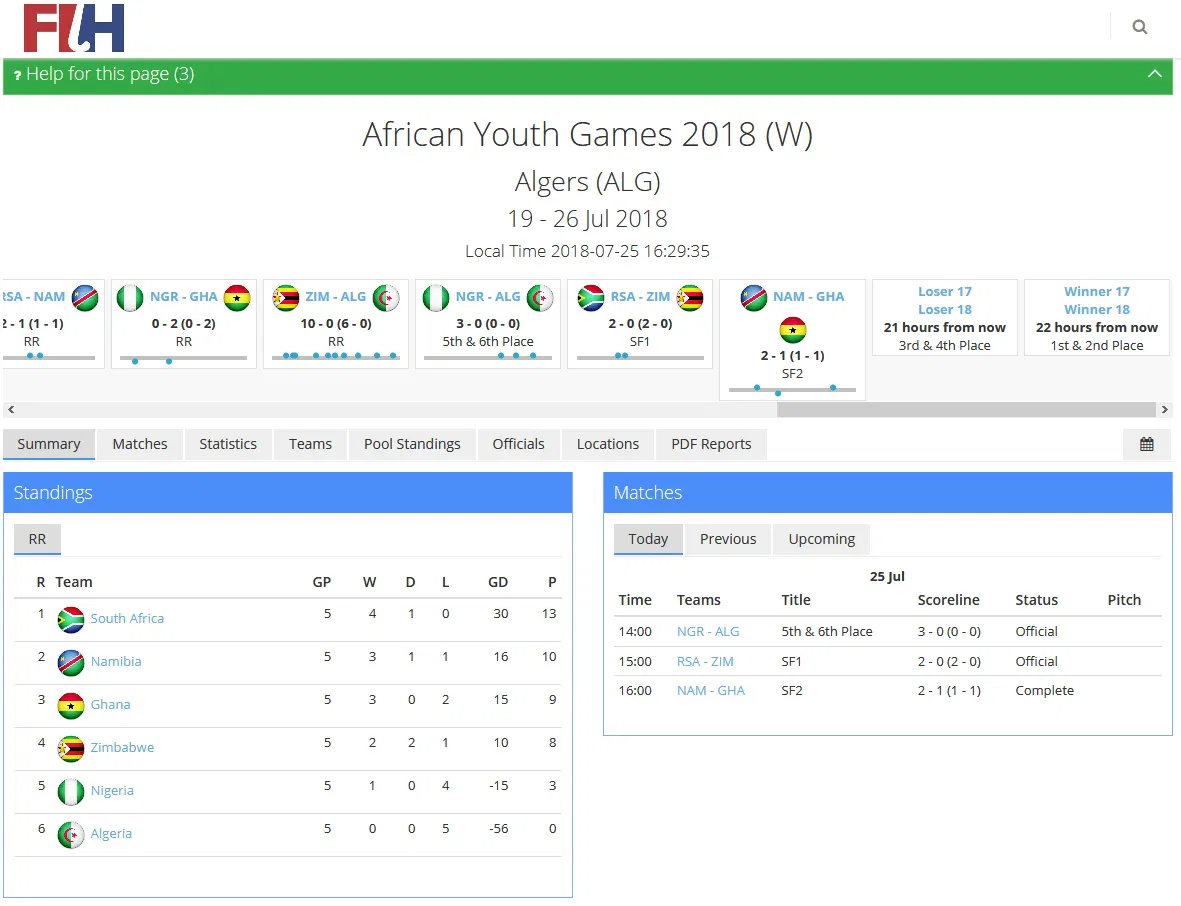Image resolution: width=1181 pixels, height=906 pixels.
Task: Select the Previous matches tab
Action: (728, 539)
